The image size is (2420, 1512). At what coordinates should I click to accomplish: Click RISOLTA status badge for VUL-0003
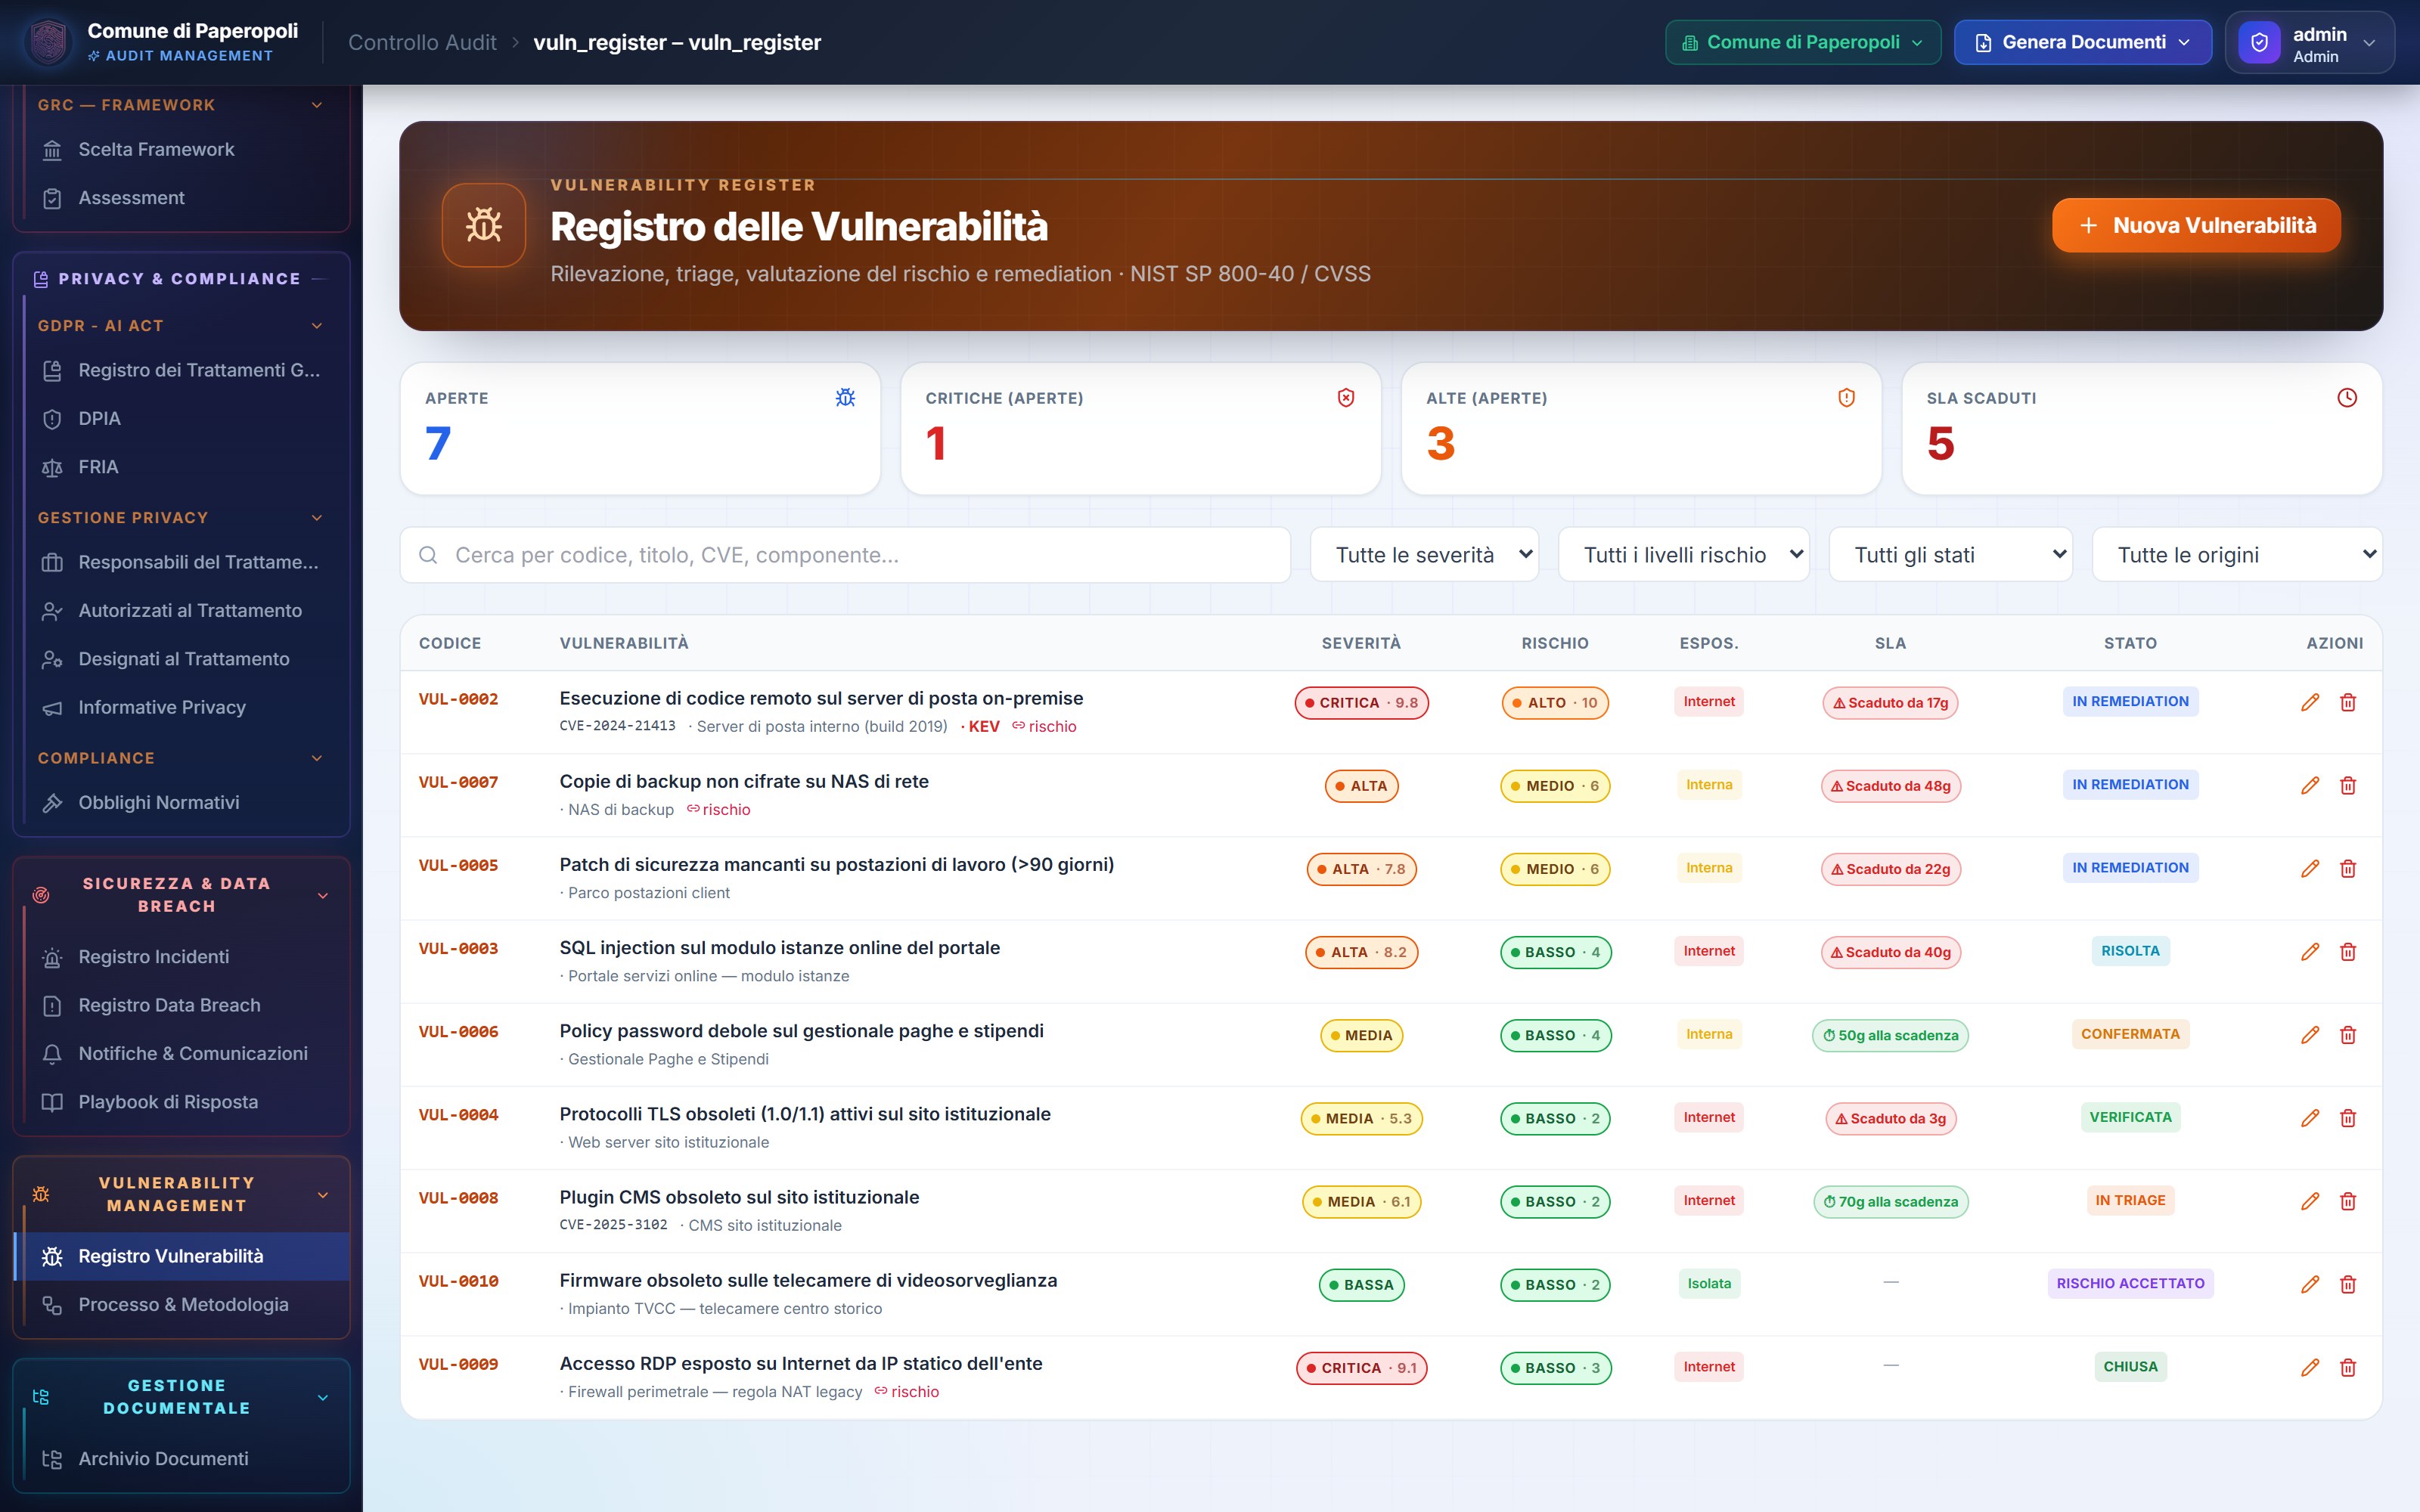2130,951
